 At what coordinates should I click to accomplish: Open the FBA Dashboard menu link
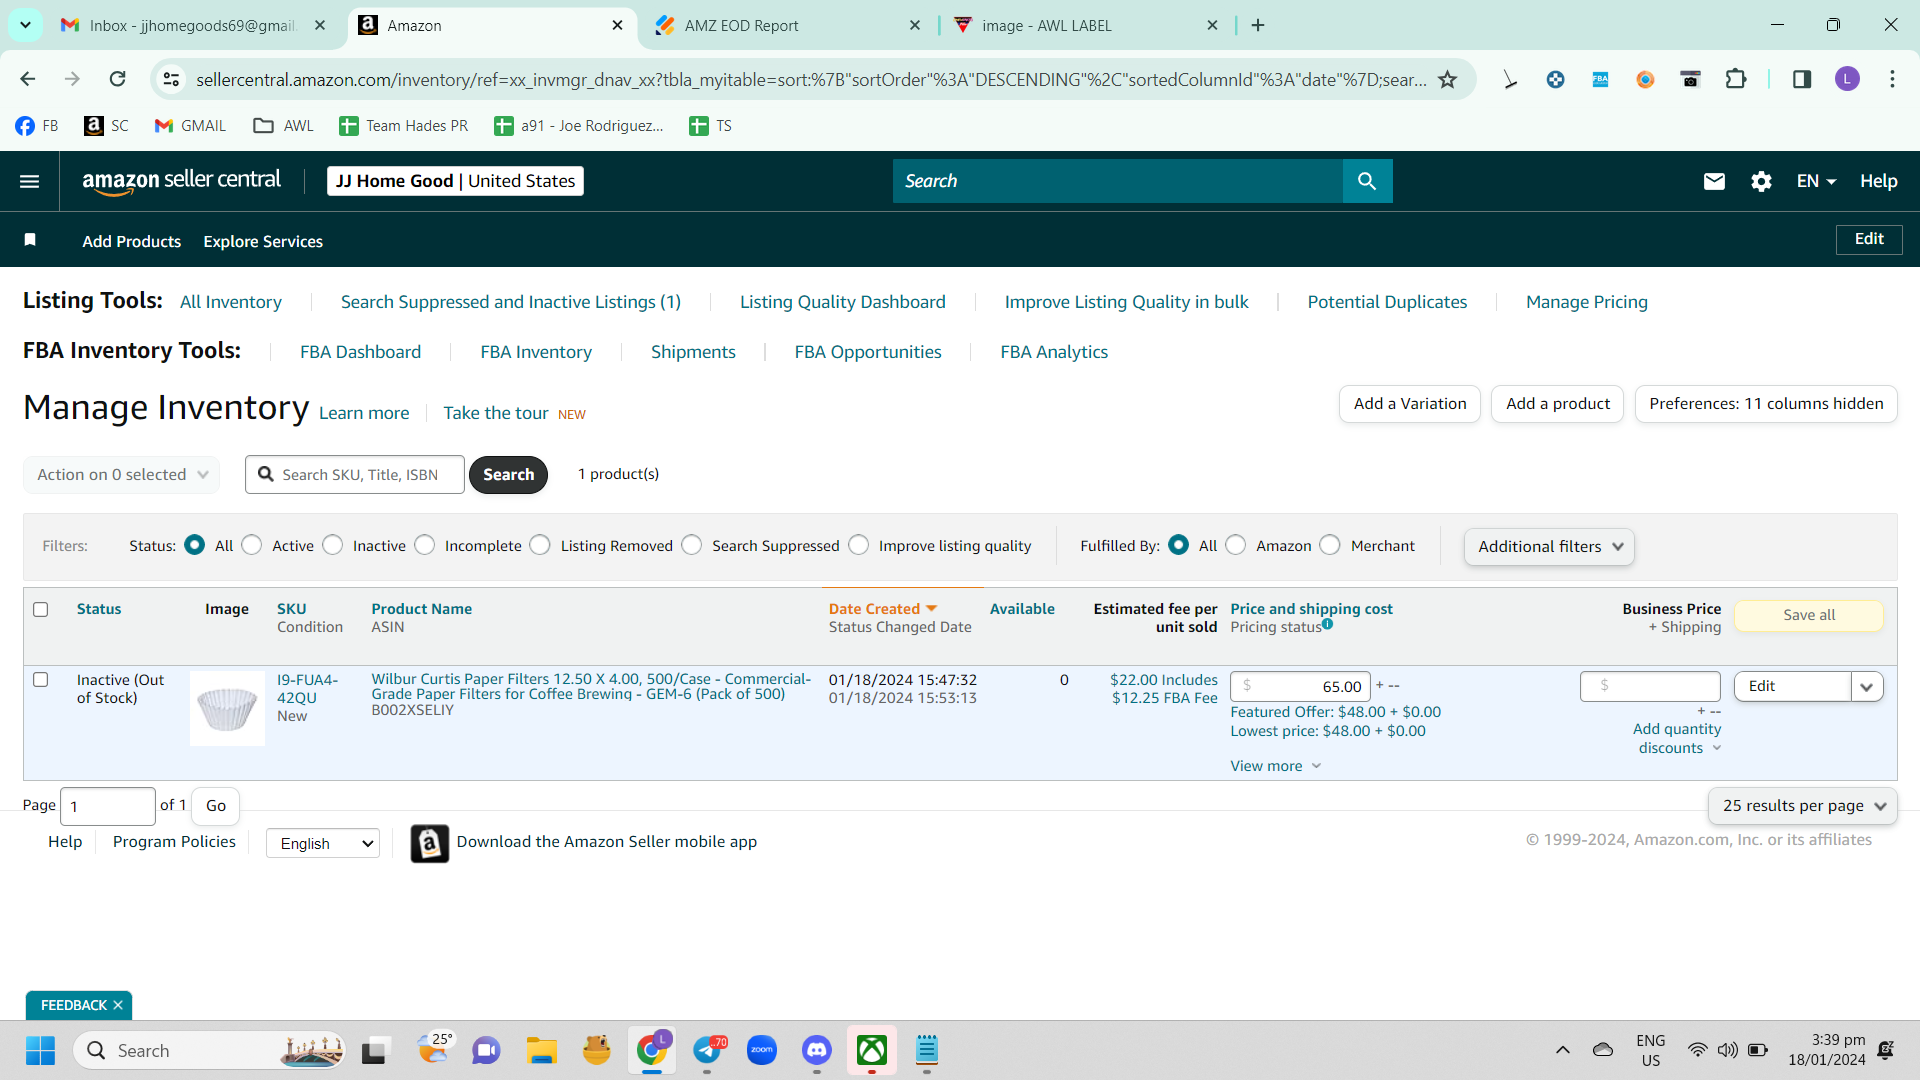360,352
